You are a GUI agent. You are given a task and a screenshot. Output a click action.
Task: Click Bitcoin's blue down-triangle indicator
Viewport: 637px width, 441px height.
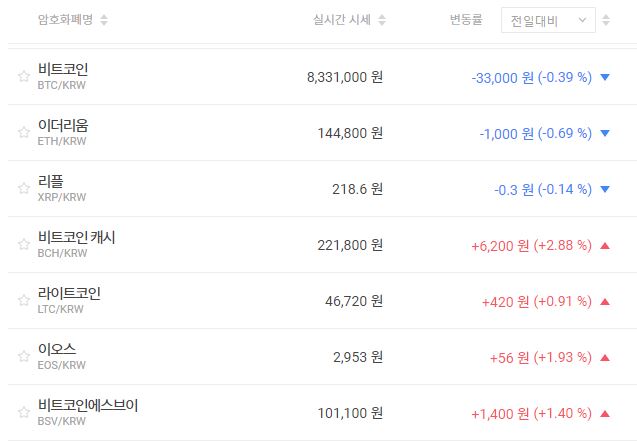[x=604, y=77]
